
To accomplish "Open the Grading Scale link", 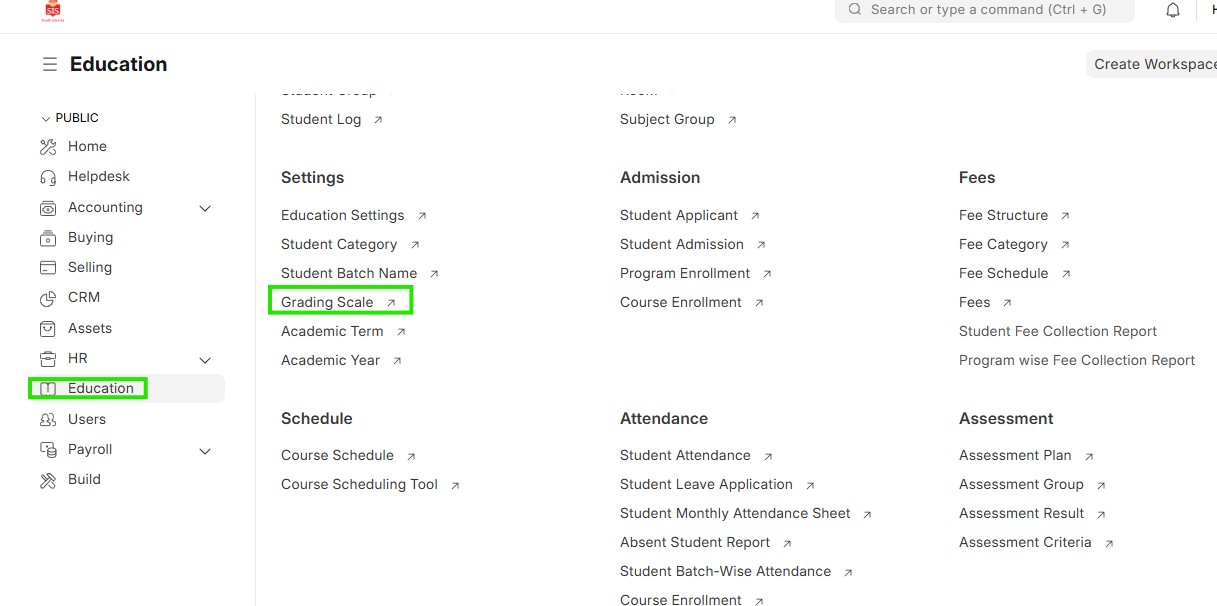I will (x=327, y=302).
